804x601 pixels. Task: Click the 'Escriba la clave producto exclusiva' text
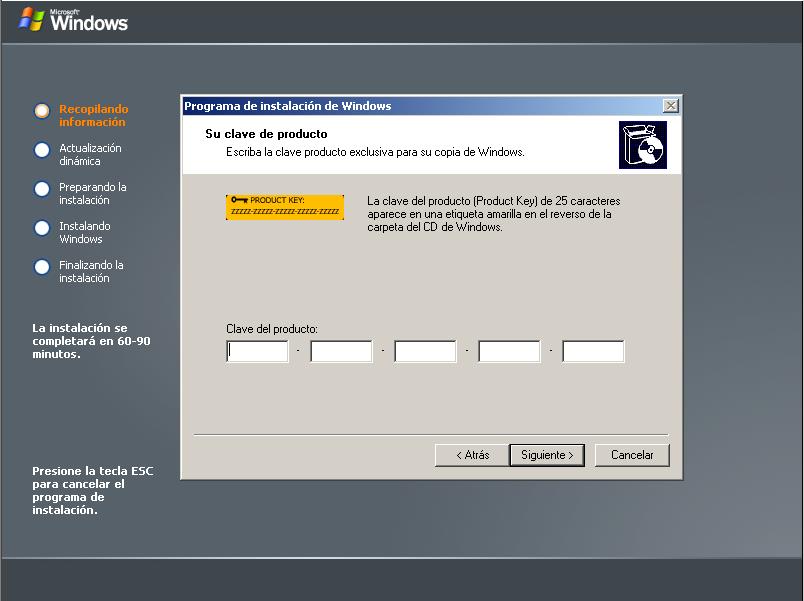click(375, 152)
